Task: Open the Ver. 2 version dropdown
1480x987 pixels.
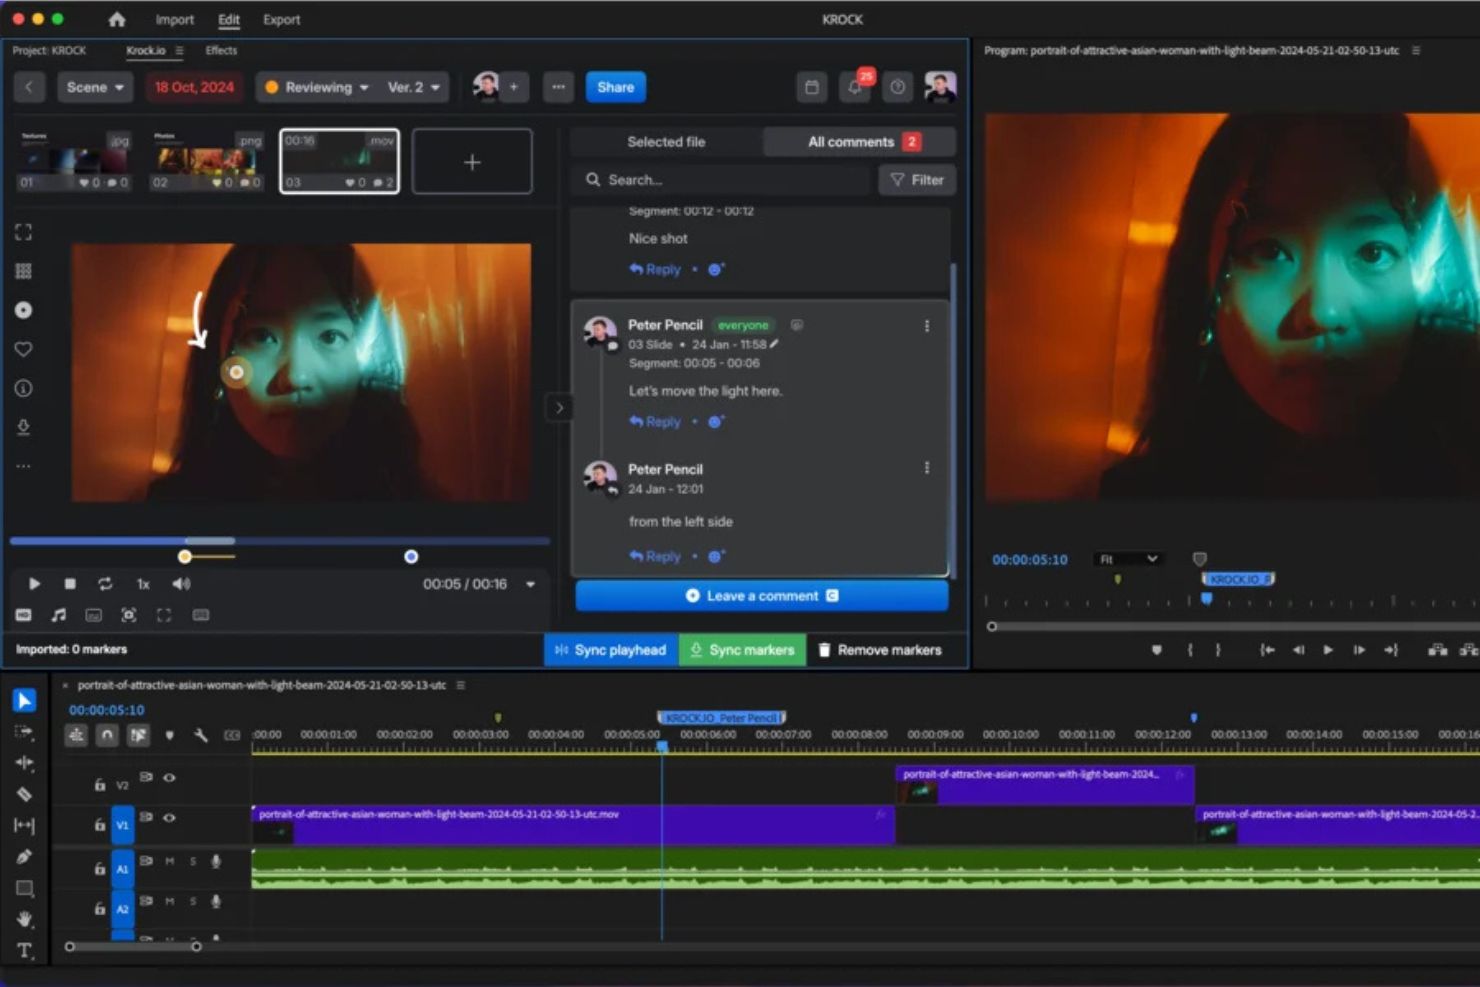Action: pos(413,87)
